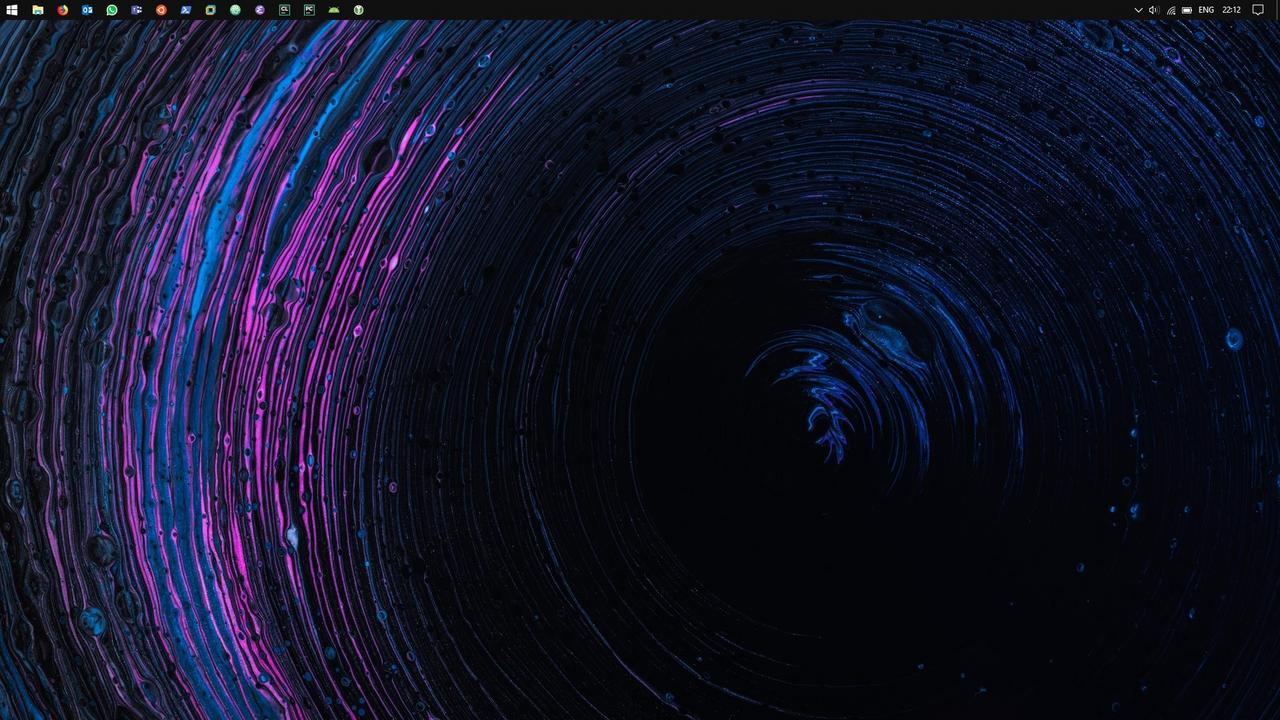Open Emacs from the taskbar
The height and width of the screenshot is (720, 1280).
tap(259, 10)
